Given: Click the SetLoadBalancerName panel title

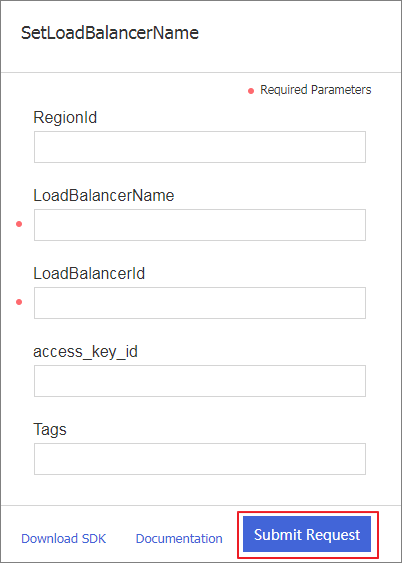Looking at the screenshot, I should coord(110,33).
